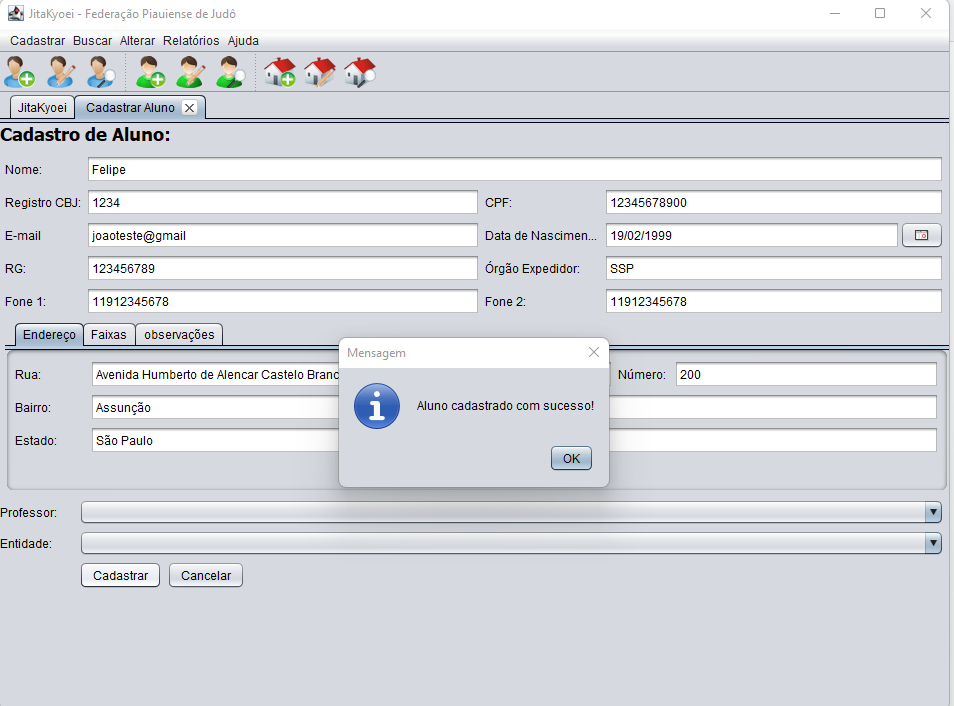Open the Relatórios menu

coord(191,41)
